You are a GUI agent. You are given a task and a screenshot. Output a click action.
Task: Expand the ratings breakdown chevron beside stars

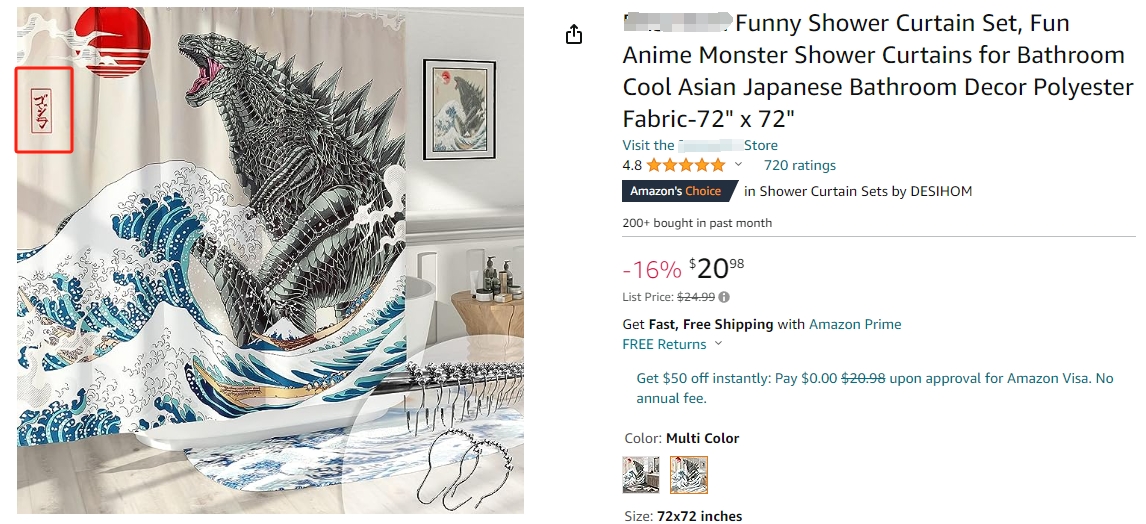tap(739, 165)
